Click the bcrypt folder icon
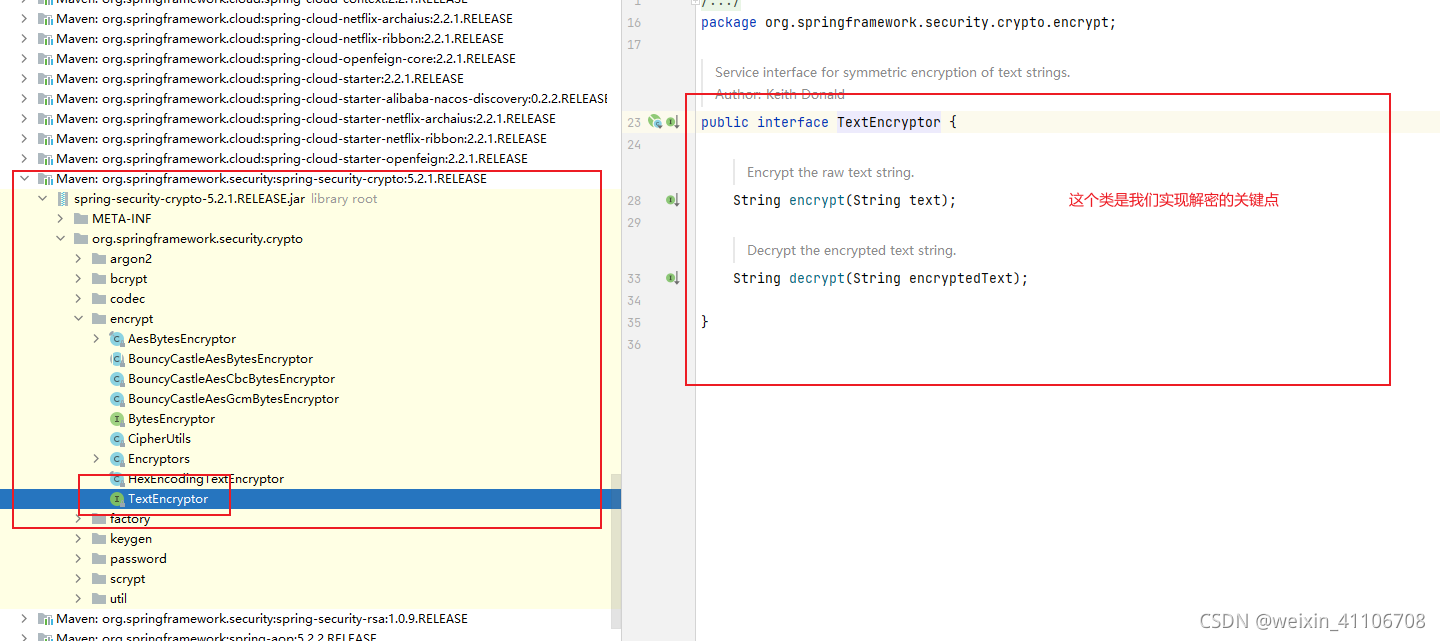 (x=99, y=279)
